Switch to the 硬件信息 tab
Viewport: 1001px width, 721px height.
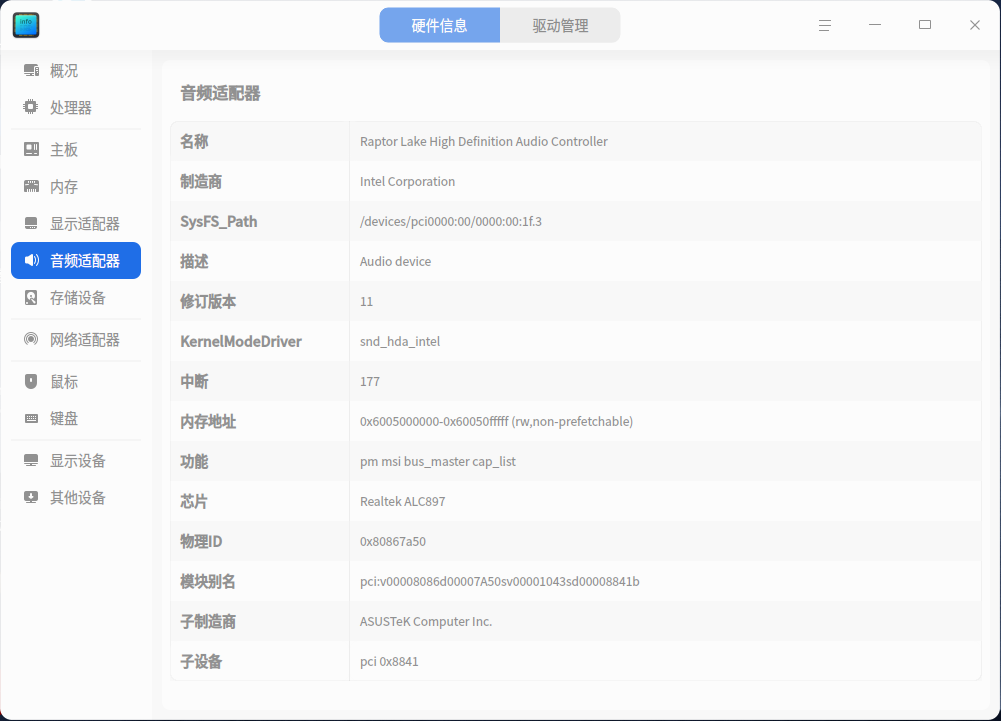(439, 26)
